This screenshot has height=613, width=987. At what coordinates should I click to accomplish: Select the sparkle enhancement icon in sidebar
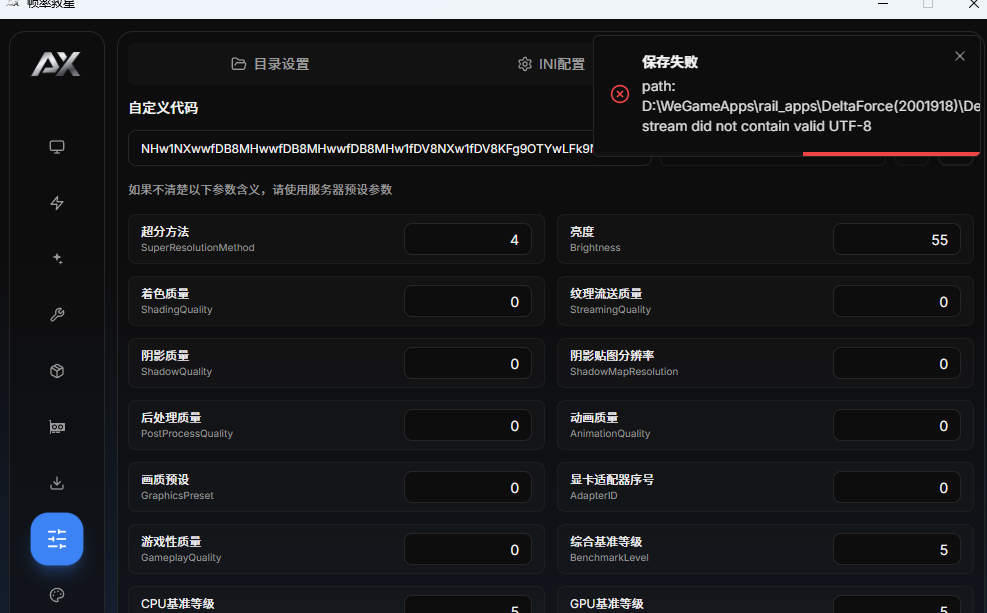57,258
